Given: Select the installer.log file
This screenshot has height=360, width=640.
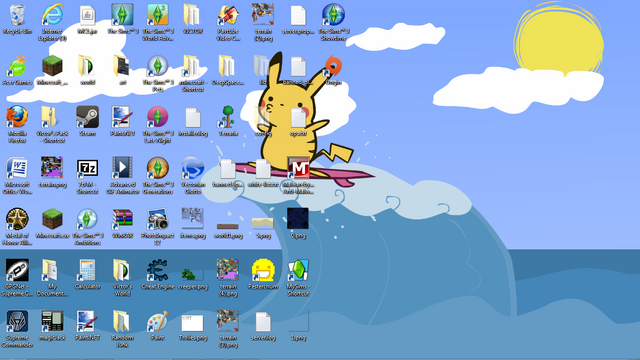Looking at the screenshot, I should (193, 118).
